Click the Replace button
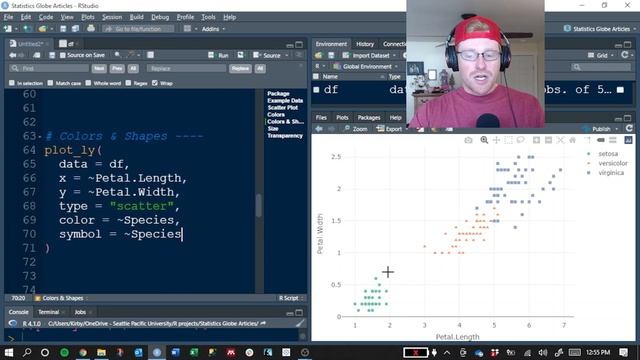Image resolution: width=640 pixels, height=360 pixels. pyautogui.click(x=240, y=69)
